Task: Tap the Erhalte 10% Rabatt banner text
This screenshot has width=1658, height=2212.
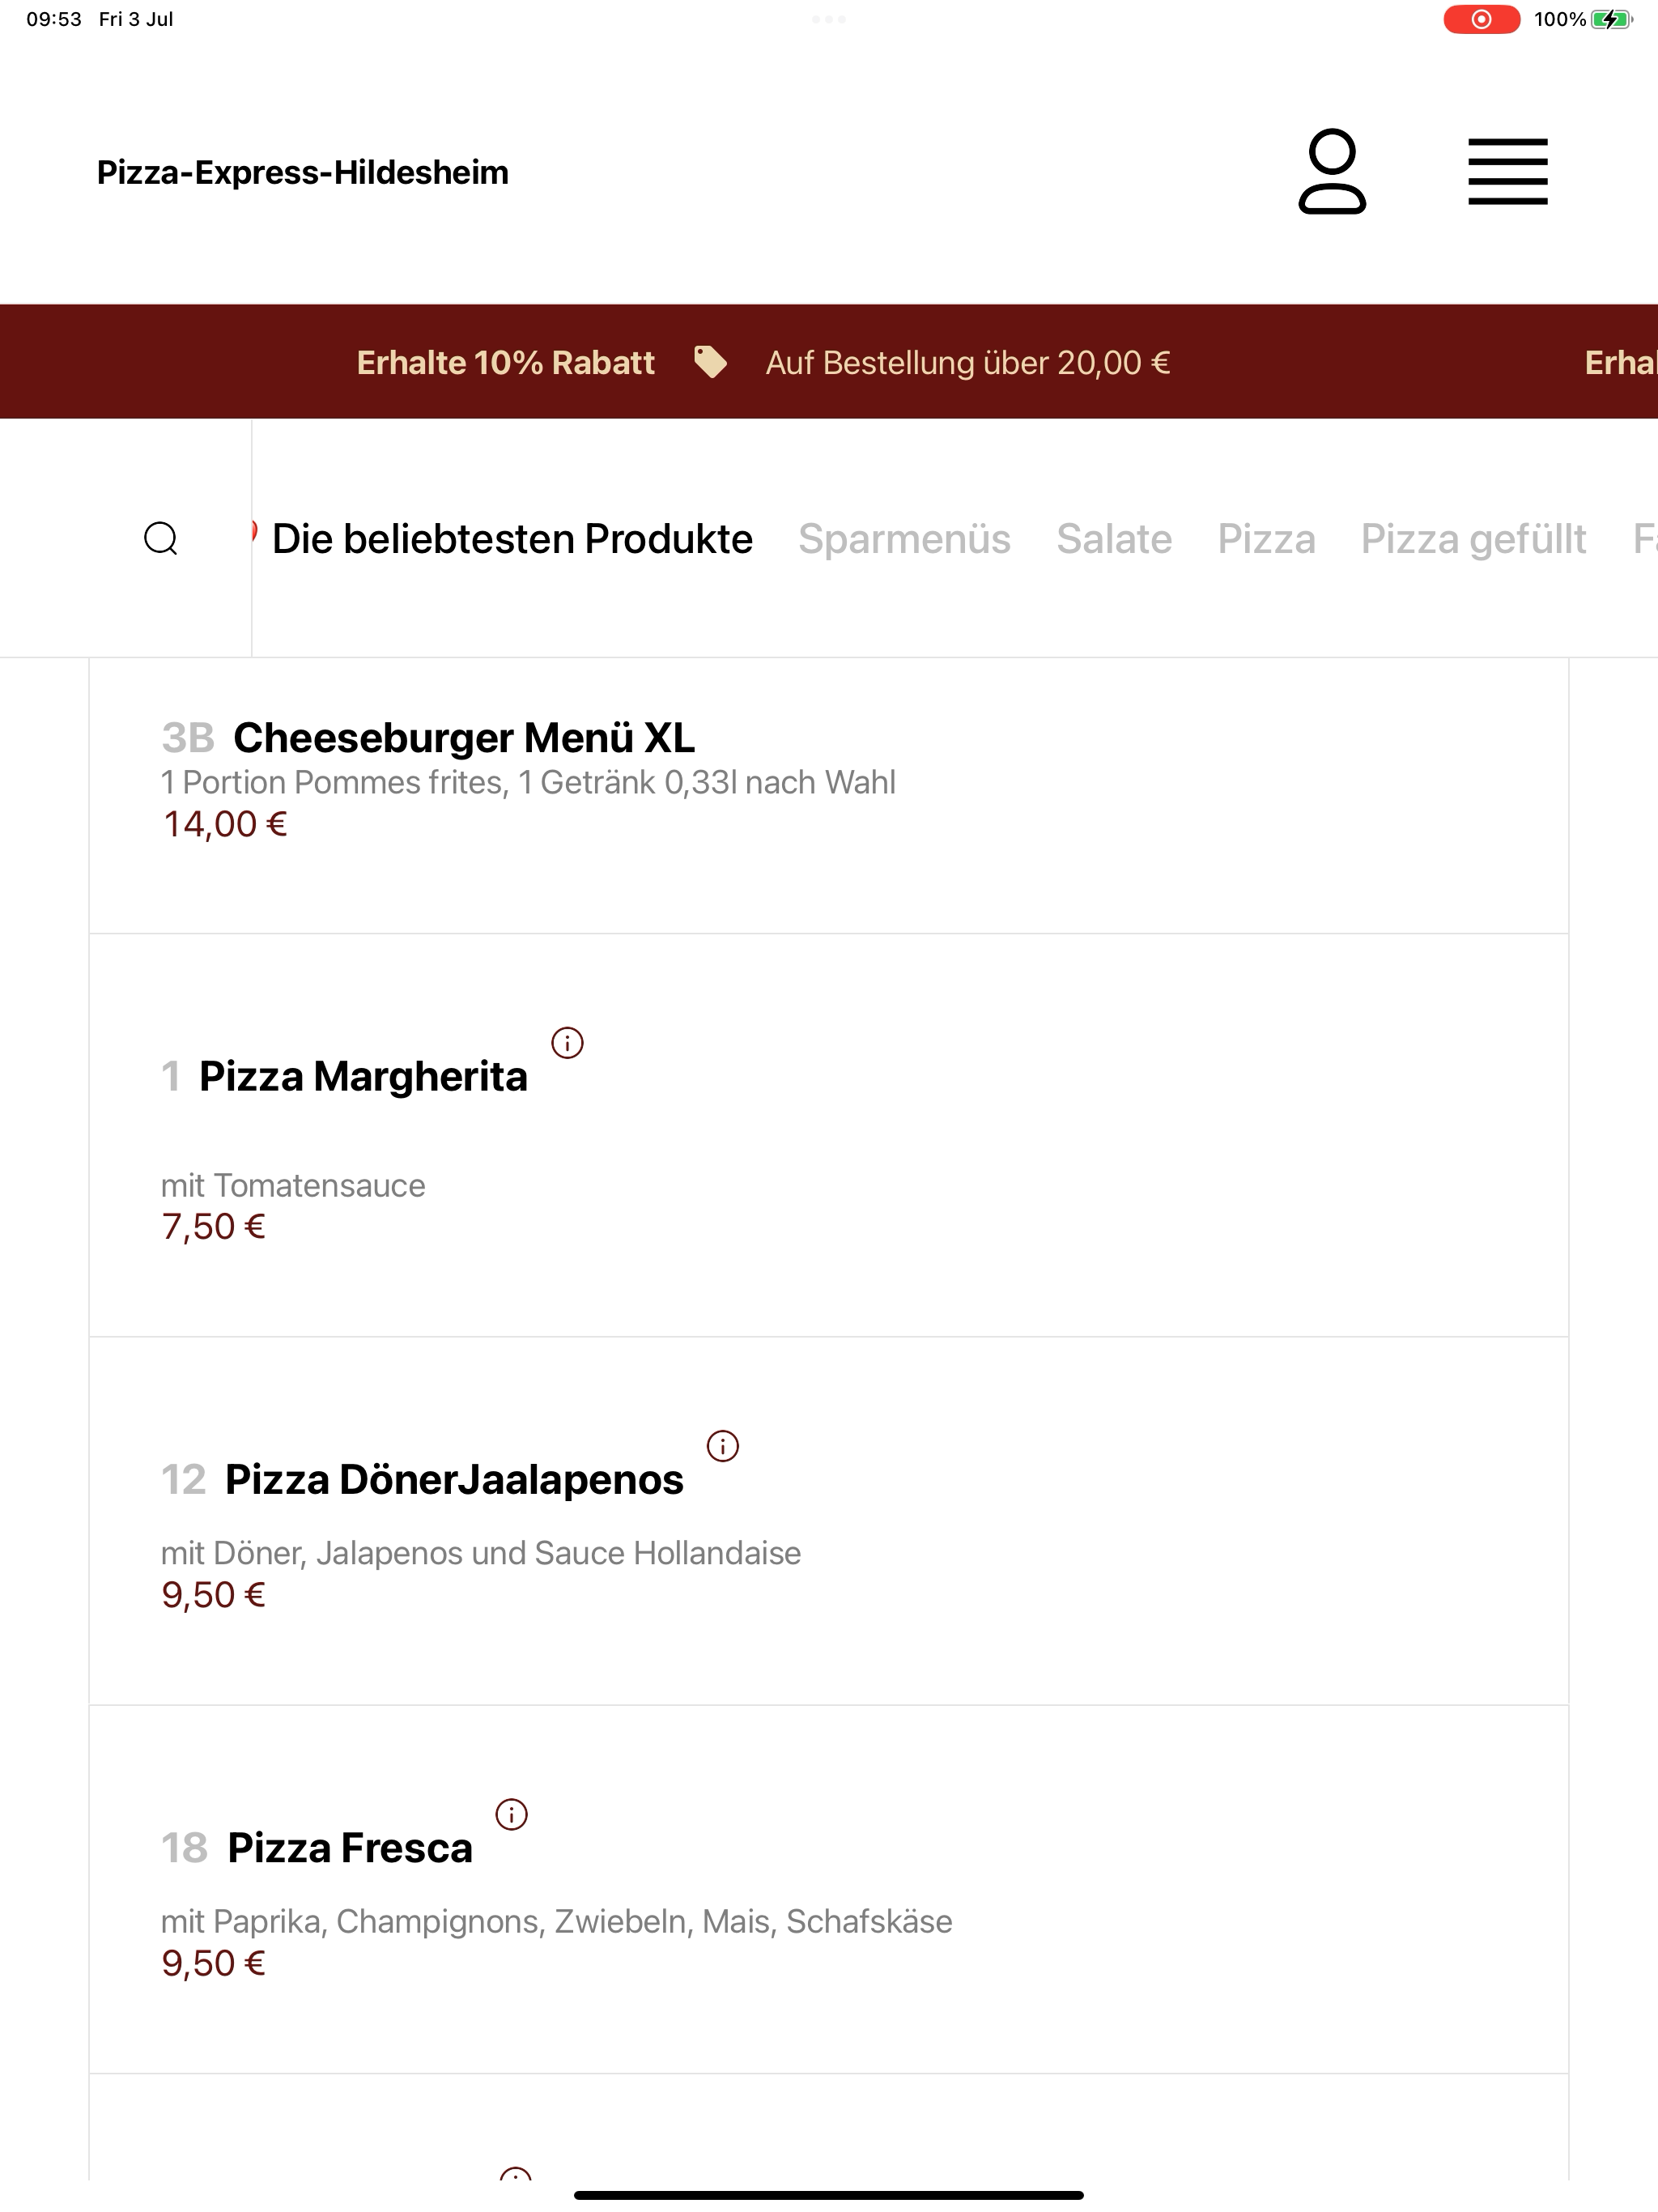Action: (x=506, y=362)
